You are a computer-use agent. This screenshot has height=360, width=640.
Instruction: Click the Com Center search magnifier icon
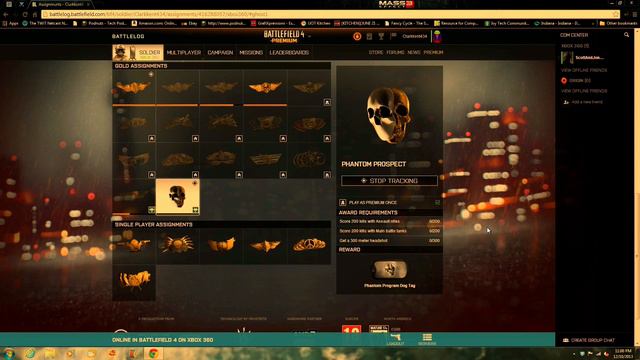(627, 35)
